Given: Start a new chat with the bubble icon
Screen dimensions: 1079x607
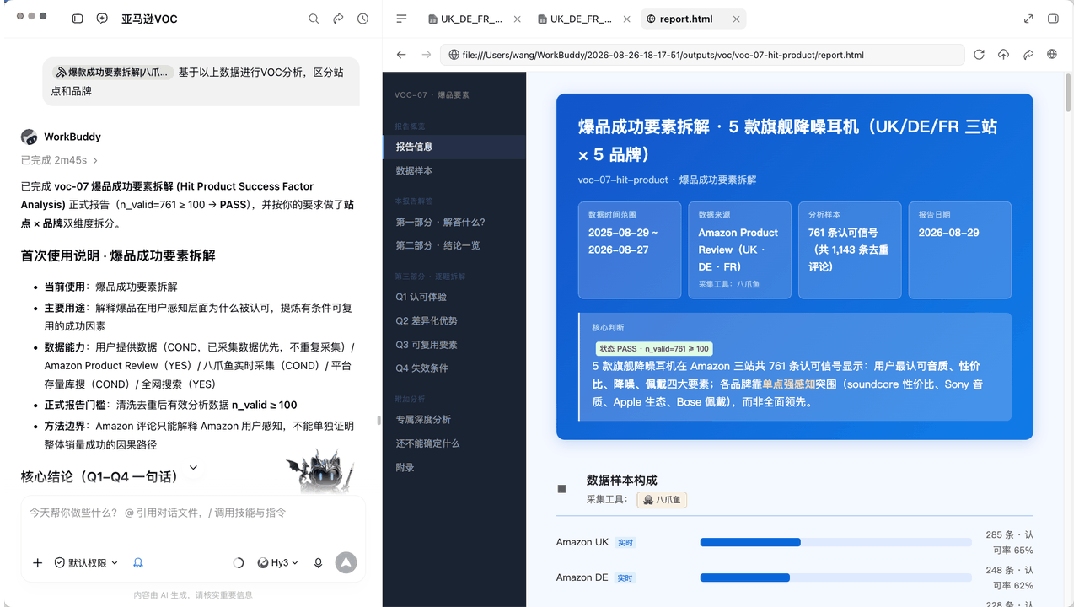Looking at the screenshot, I should tap(102, 19).
